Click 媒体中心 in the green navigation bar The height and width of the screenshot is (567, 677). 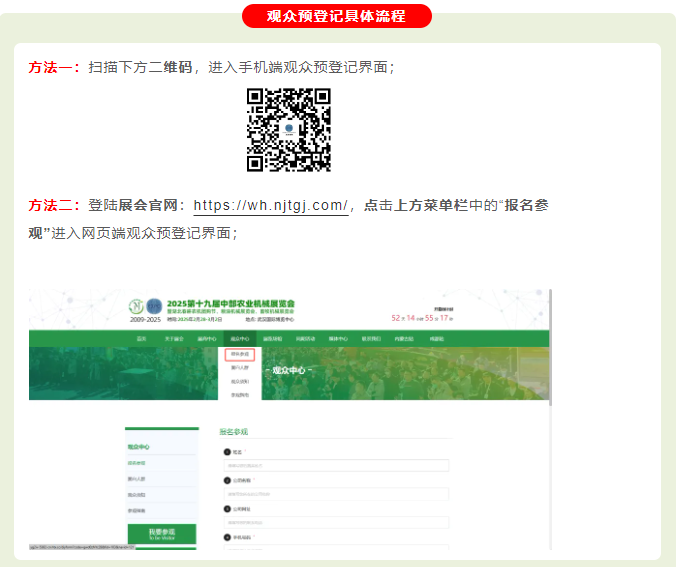click(338, 339)
